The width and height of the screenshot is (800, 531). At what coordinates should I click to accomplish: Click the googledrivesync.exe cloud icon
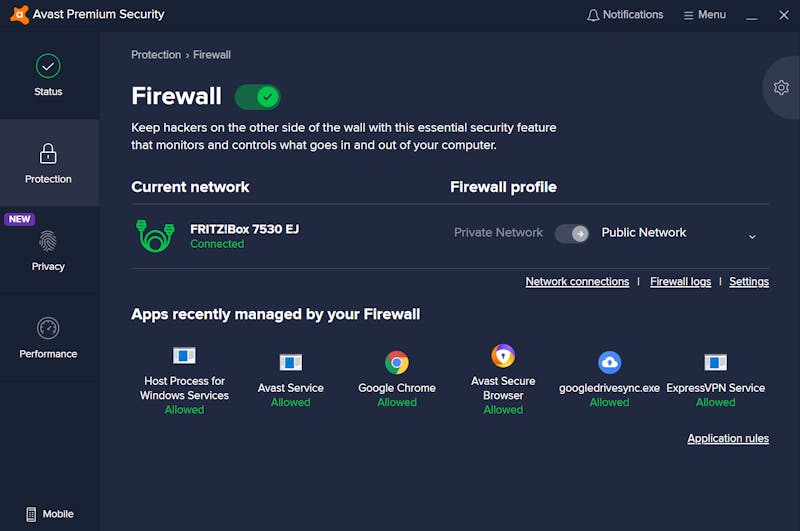(609, 363)
